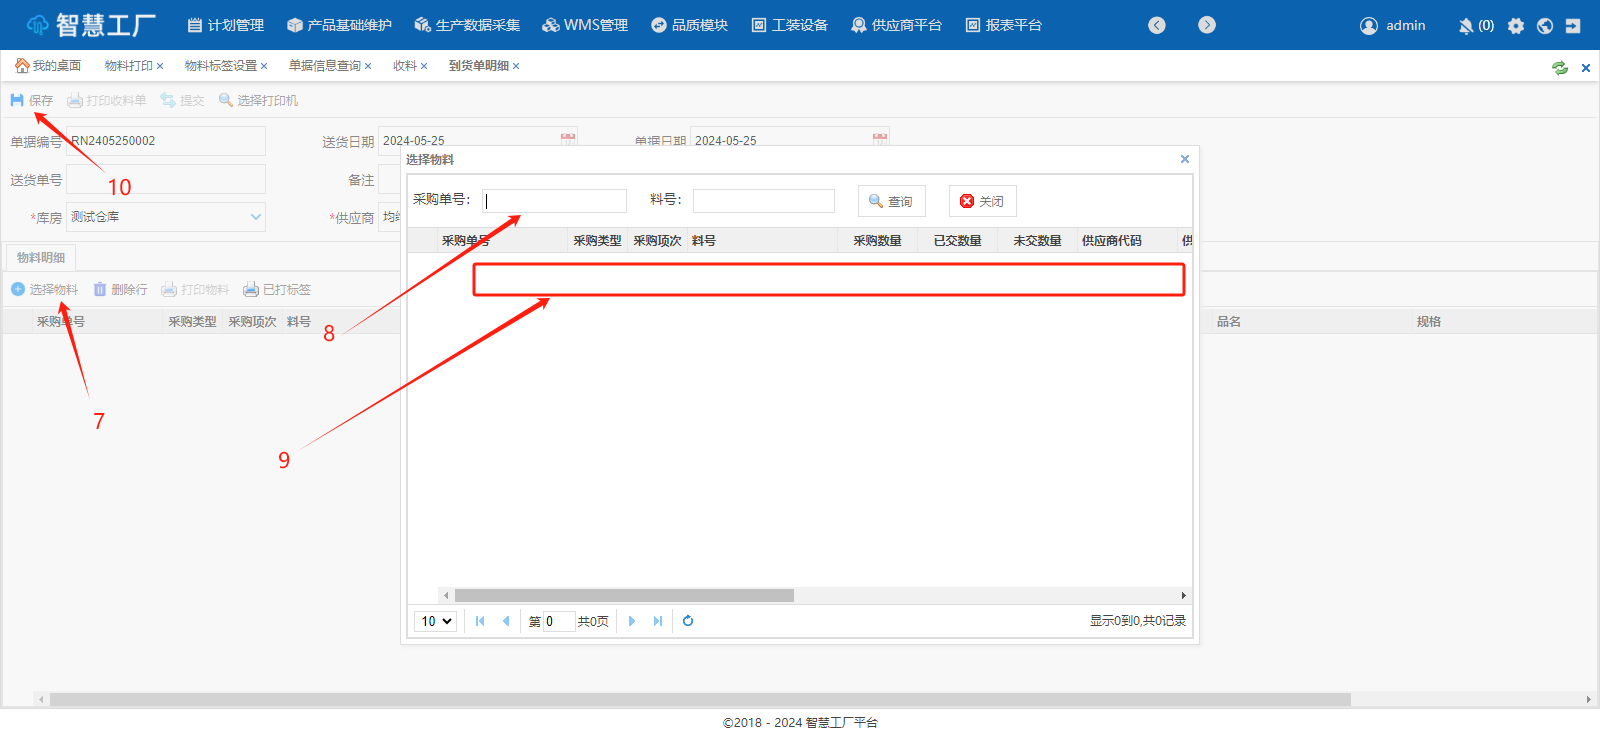The image size is (1600, 739).
Task: Click the reload icon in dialog pager
Action: tap(688, 621)
